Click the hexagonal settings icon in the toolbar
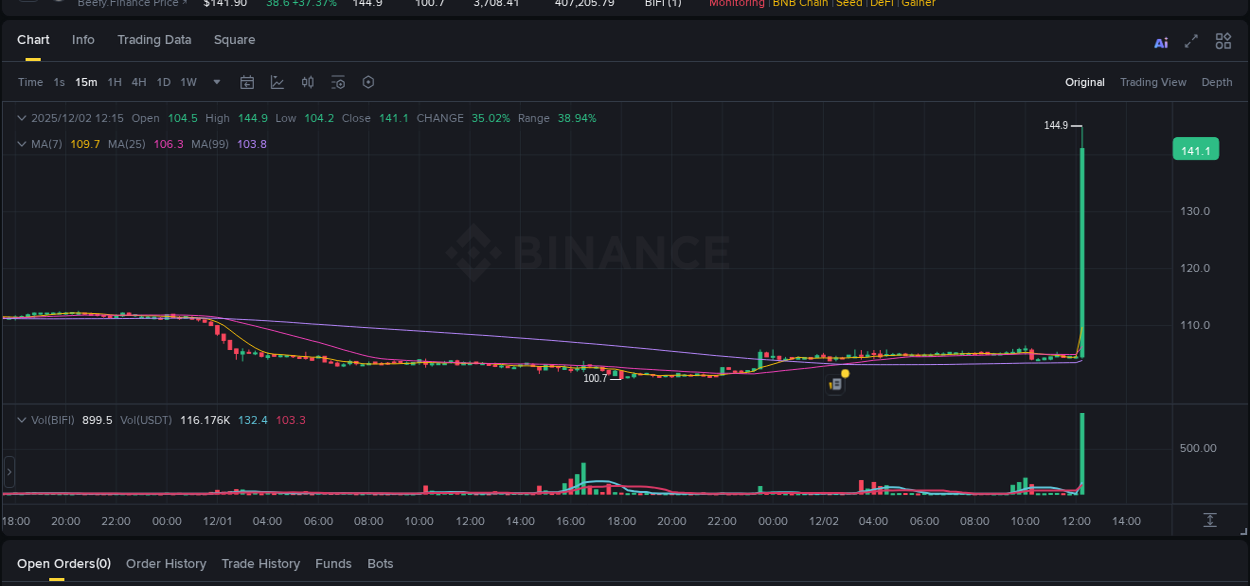This screenshot has height=586, width=1250. 368,82
